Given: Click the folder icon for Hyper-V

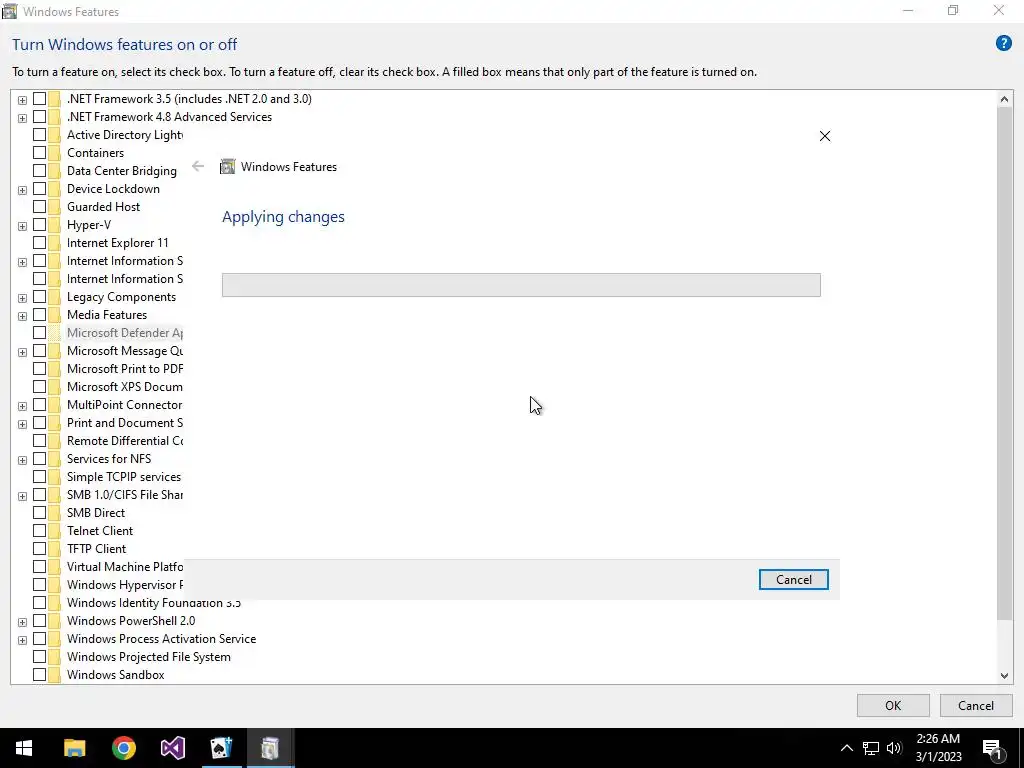Looking at the screenshot, I should [x=55, y=225].
